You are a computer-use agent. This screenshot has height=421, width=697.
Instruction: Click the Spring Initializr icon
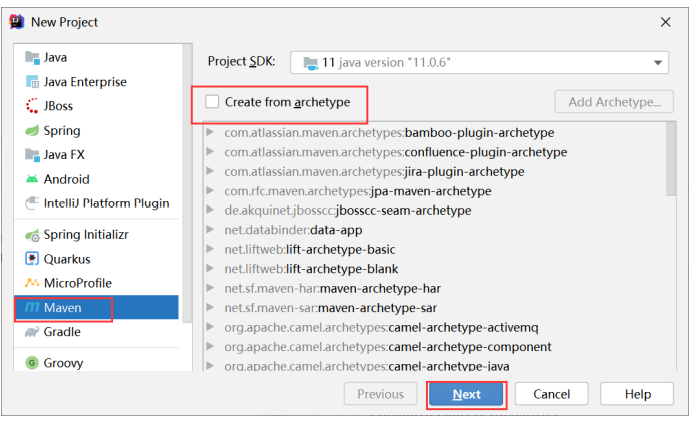pos(32,235)
